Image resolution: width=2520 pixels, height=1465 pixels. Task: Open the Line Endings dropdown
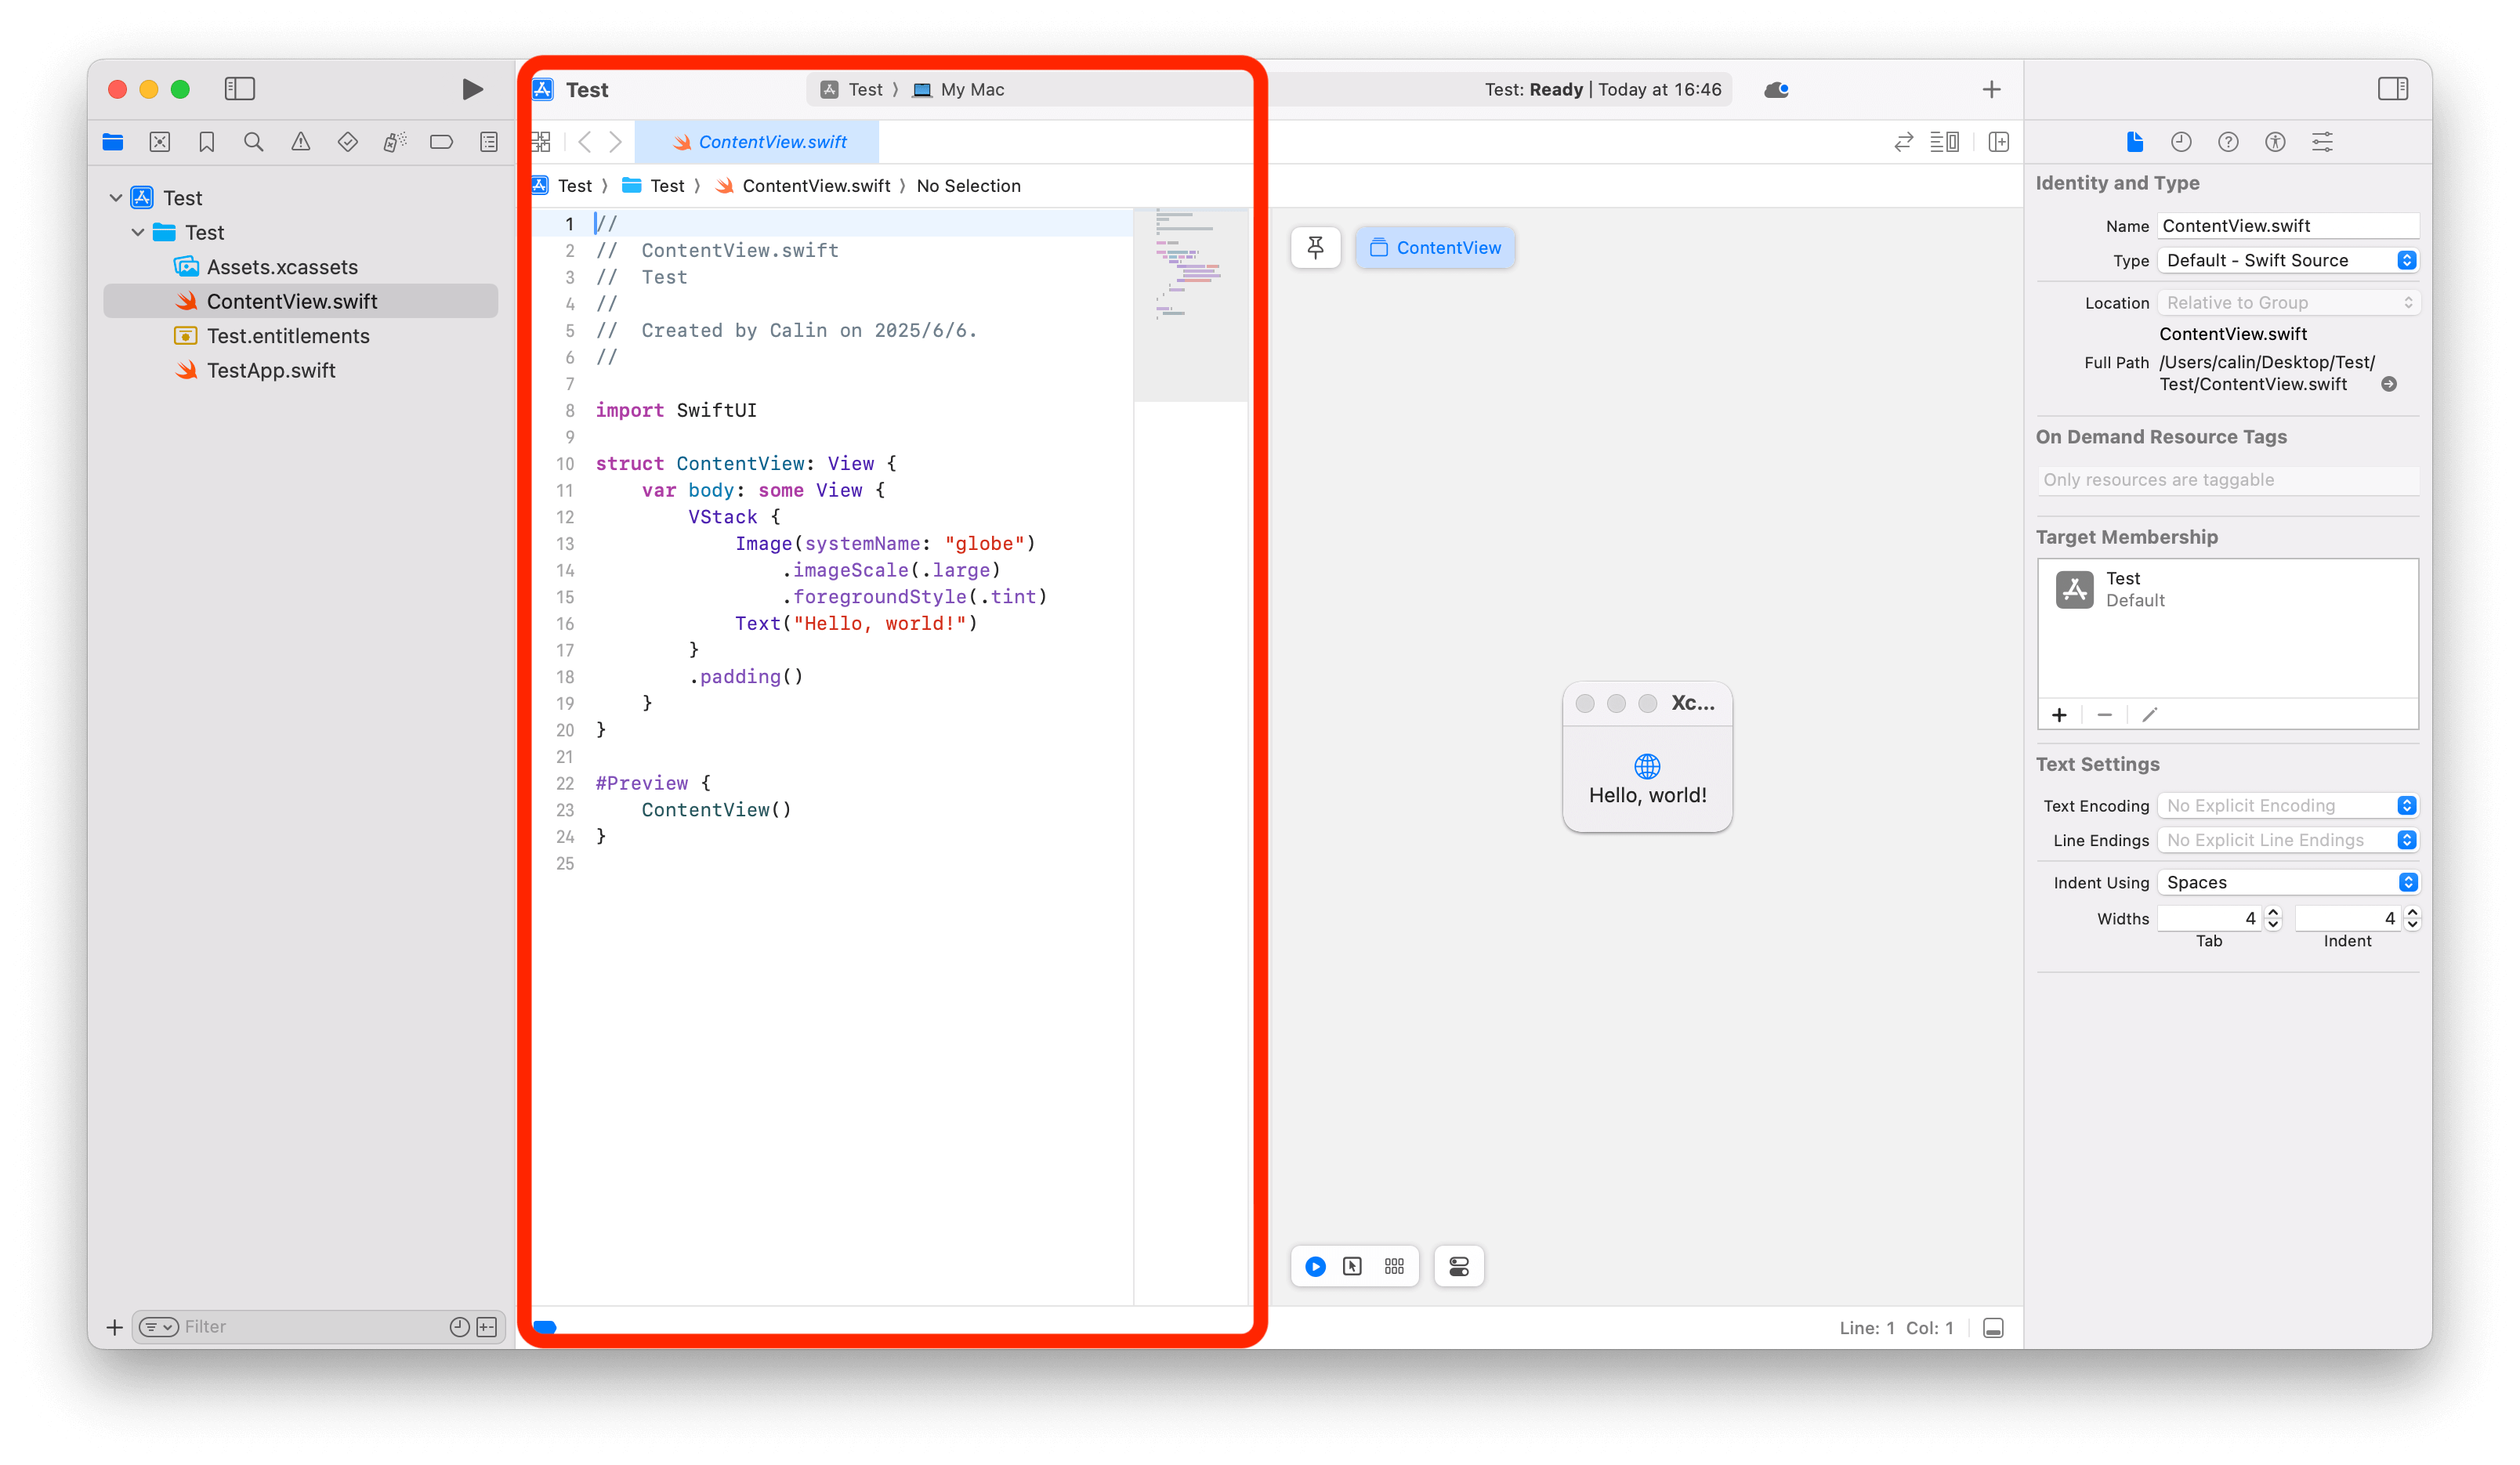[x=2288, y=840]
